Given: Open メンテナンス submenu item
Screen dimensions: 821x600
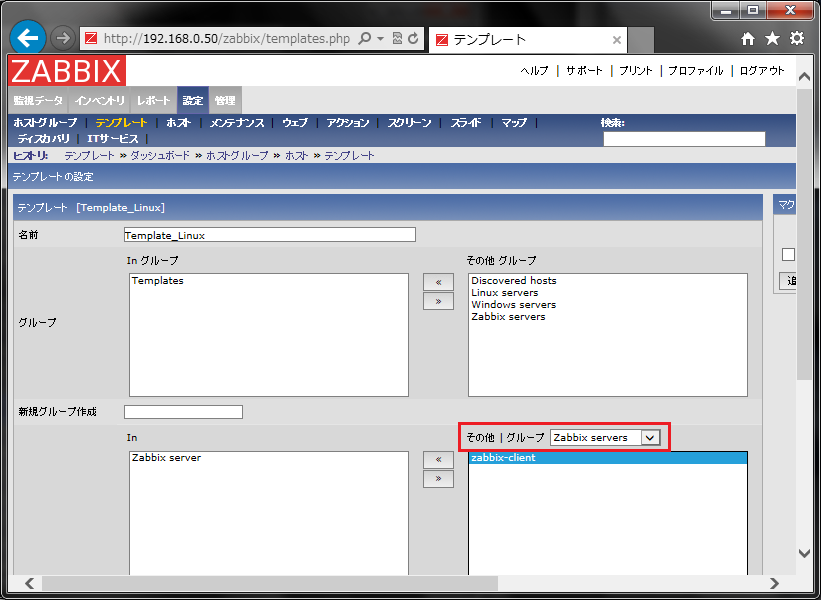Looking at the screenshot, I should (237, 123).
